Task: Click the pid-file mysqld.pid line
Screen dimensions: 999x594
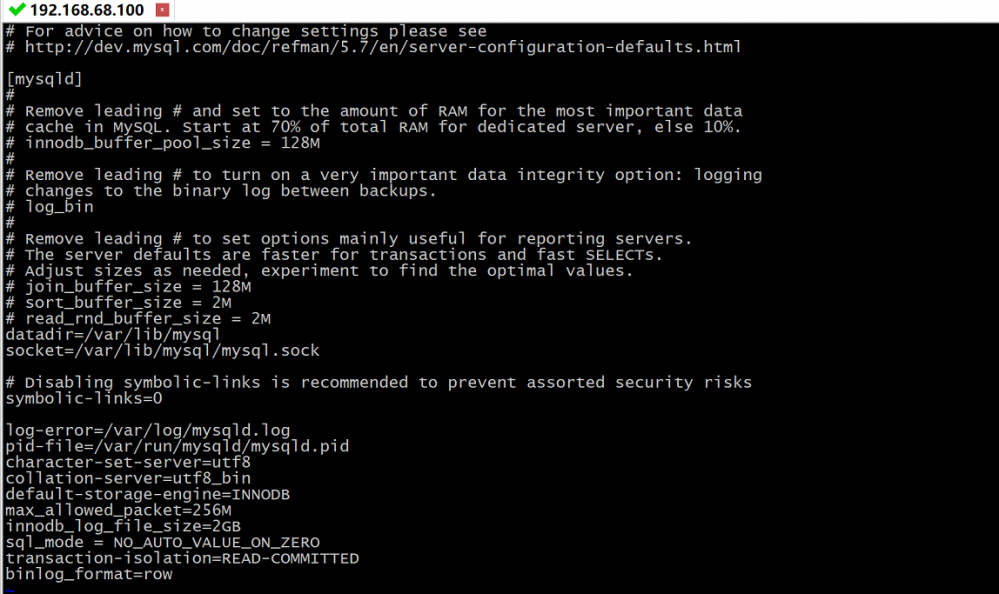Action: click(x=177, y=446)
